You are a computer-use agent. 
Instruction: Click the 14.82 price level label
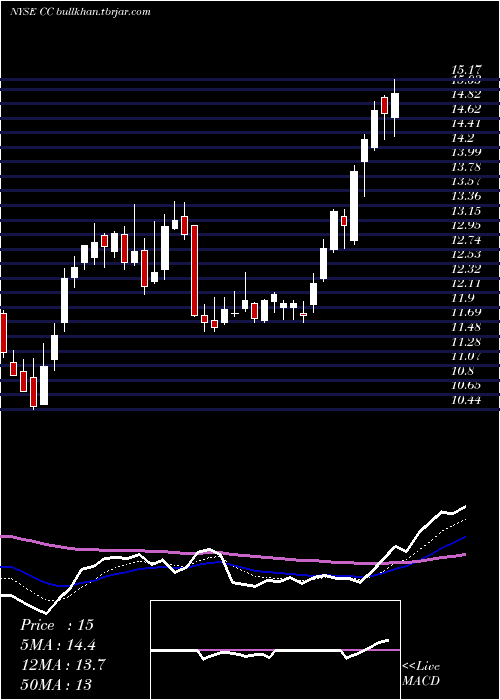click(466, 94)
